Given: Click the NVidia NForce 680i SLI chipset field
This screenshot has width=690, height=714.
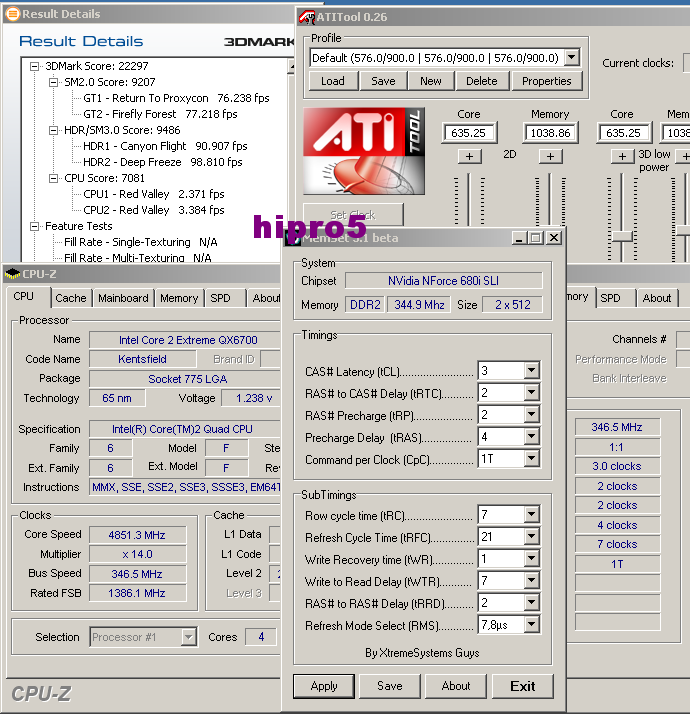Looking at the screenshot, I should [443, 280].
